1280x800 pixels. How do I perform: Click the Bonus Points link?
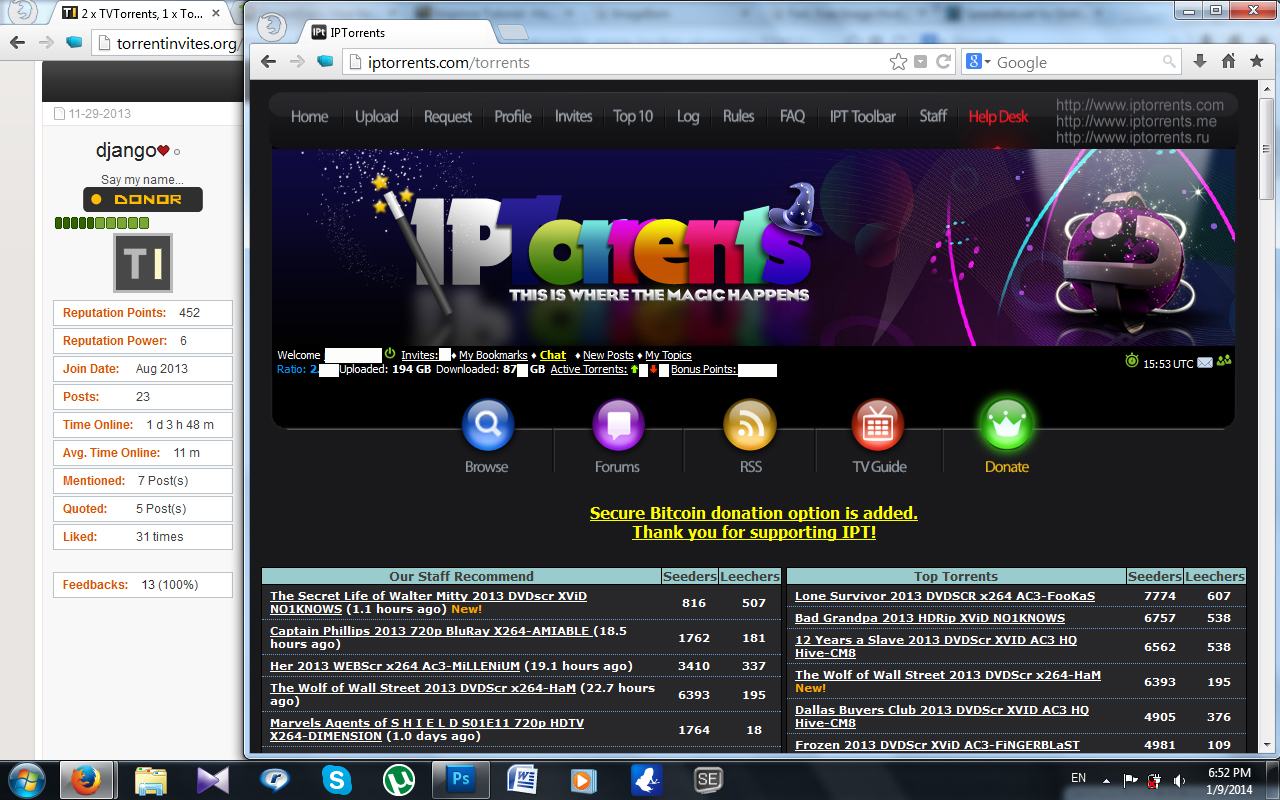pyautogui.click(x=703, y=369)
